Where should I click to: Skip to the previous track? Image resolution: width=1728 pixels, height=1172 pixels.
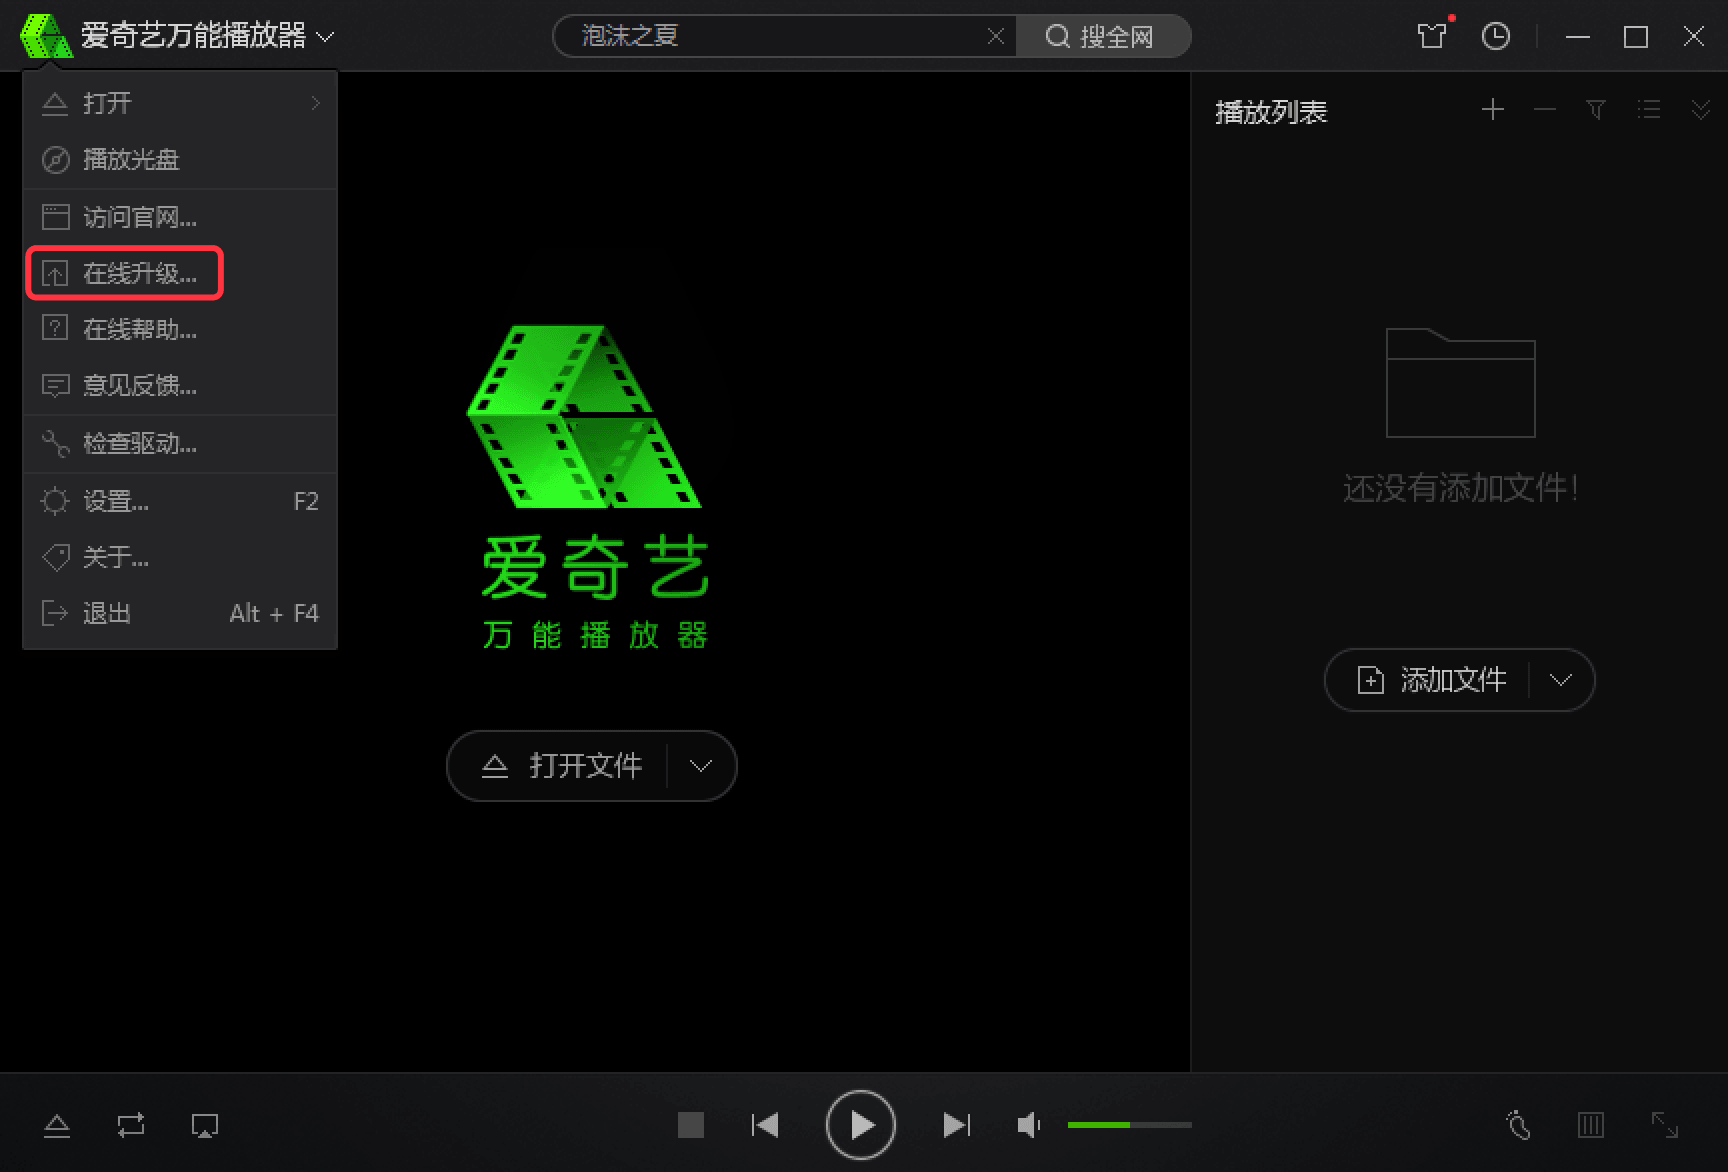click(765, 1125)
